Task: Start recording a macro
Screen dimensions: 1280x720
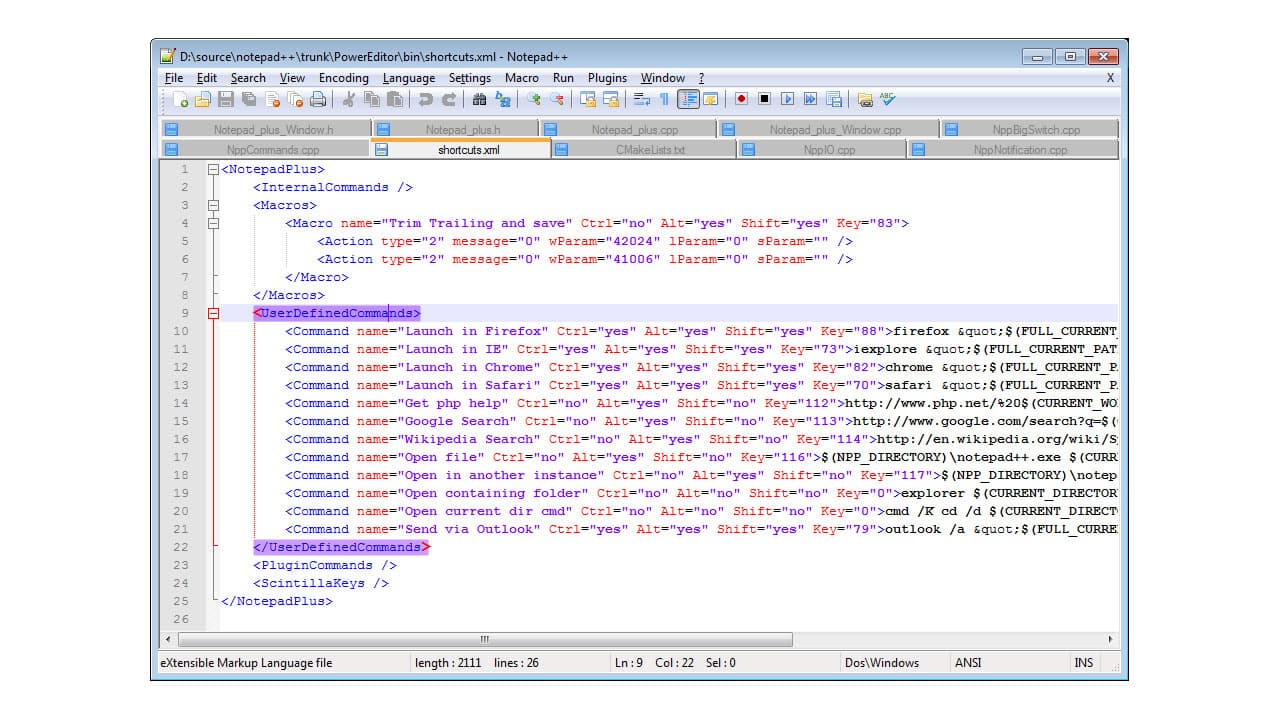Action: pyautogui.click(x=742, y=99)
